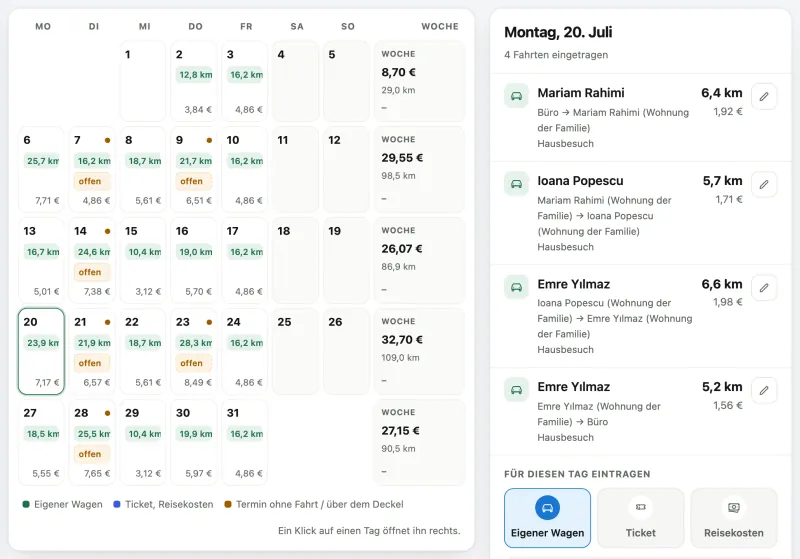Click the Eigener Wagen legend entry
800x559 pixels.
click(x=62, y=504)
